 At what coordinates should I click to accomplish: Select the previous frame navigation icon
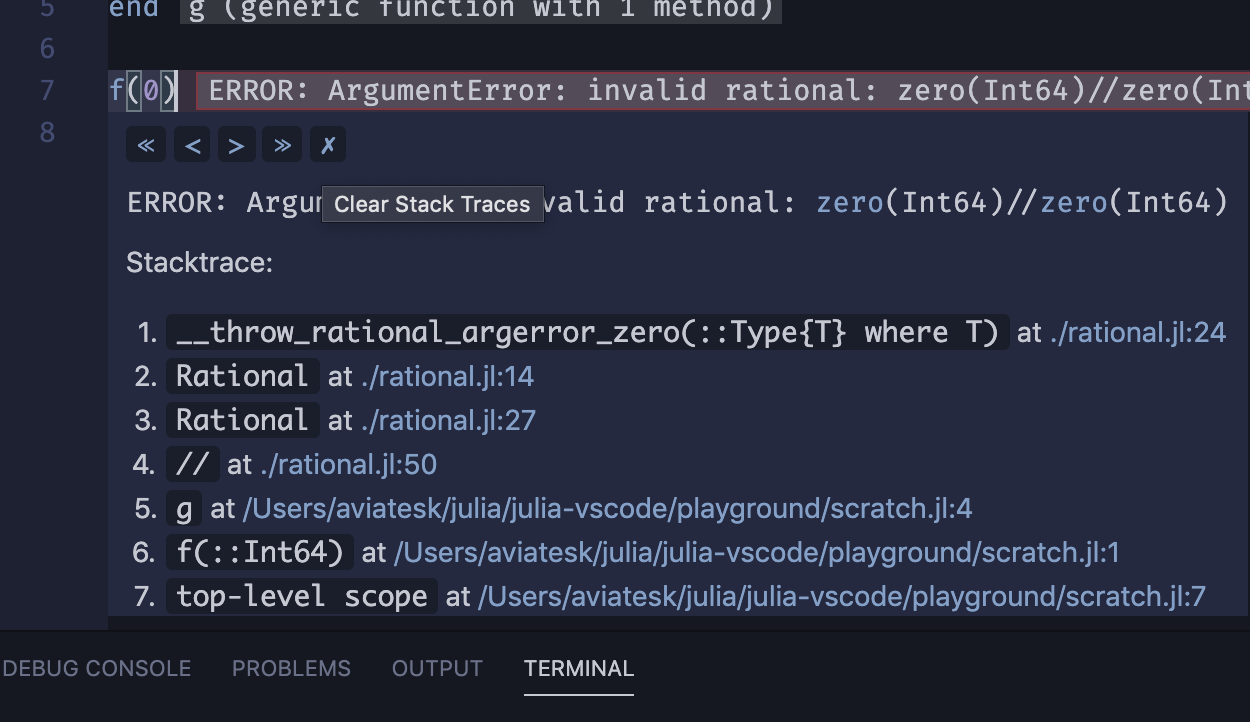click(191, 144)
